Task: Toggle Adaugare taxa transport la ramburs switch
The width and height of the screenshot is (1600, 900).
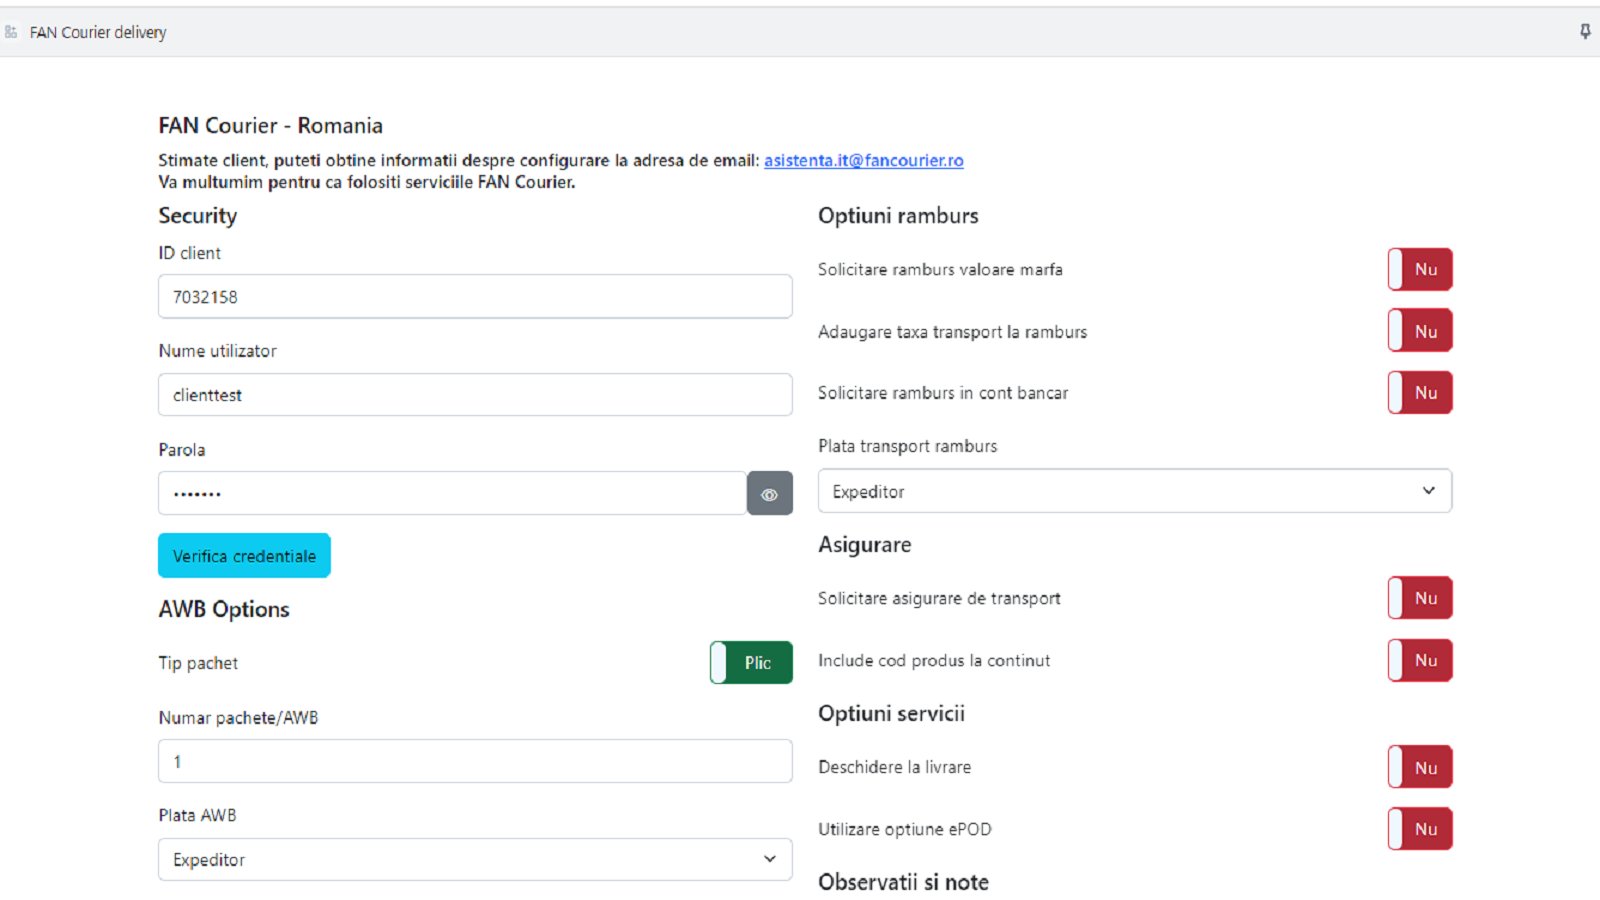Action: pyautogui.click(x=1420, y=331)
